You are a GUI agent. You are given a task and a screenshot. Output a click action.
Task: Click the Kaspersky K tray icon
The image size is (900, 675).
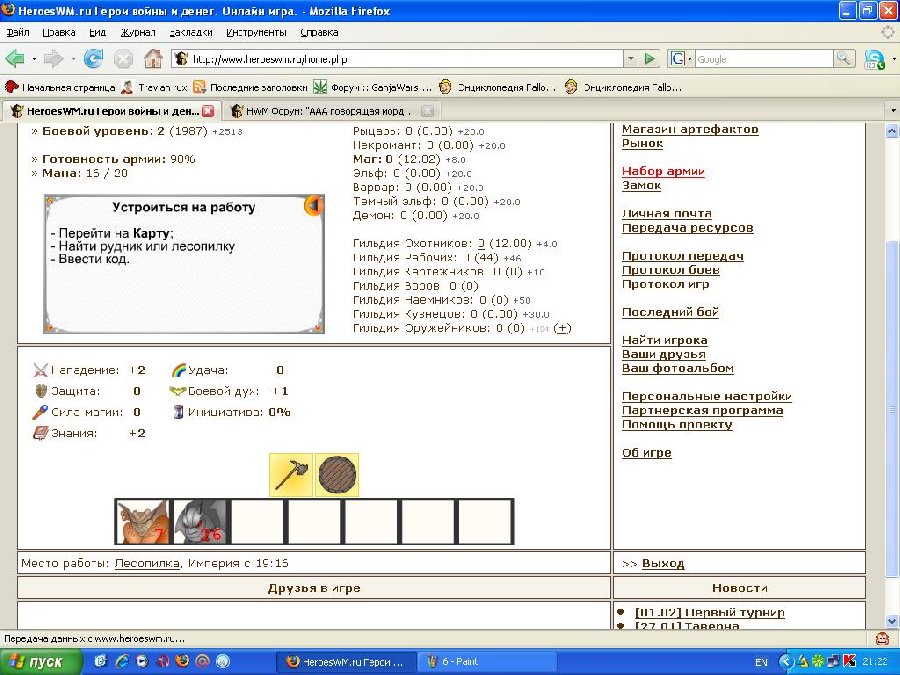[850, 662]
